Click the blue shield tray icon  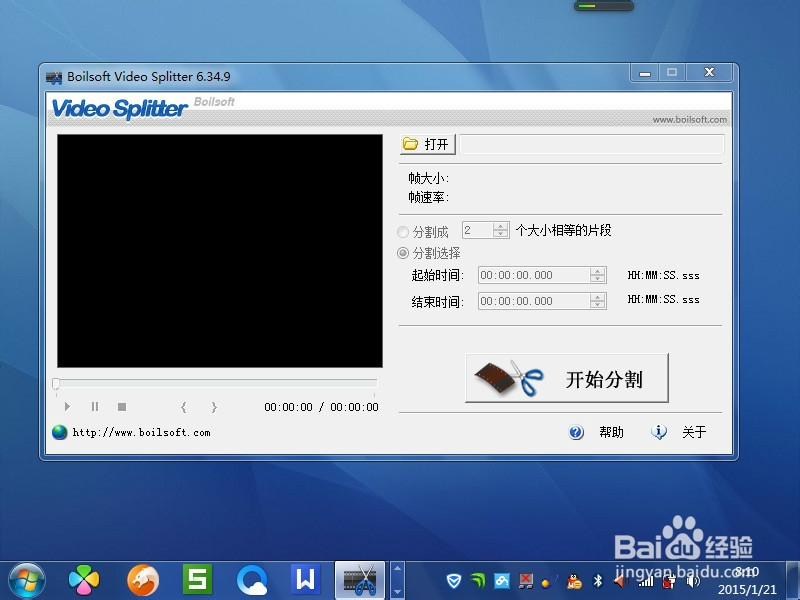[x=454, y=581]
